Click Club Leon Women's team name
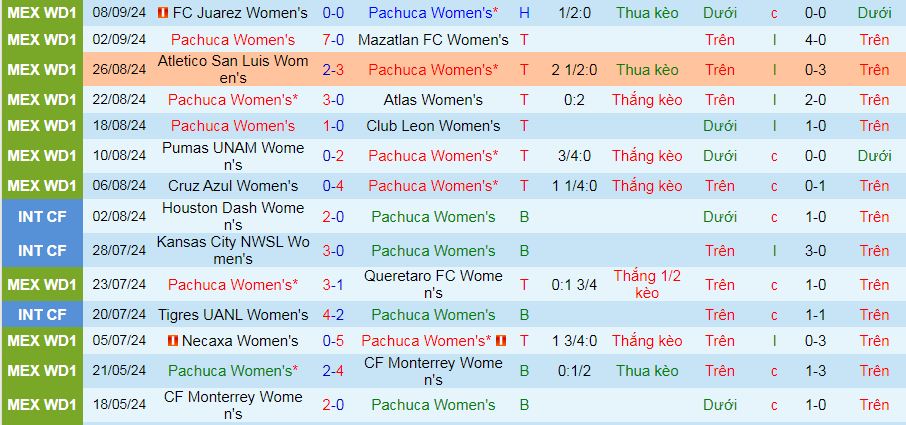Image resolution: width=906 pixels, height=425 pixels. 433,126
